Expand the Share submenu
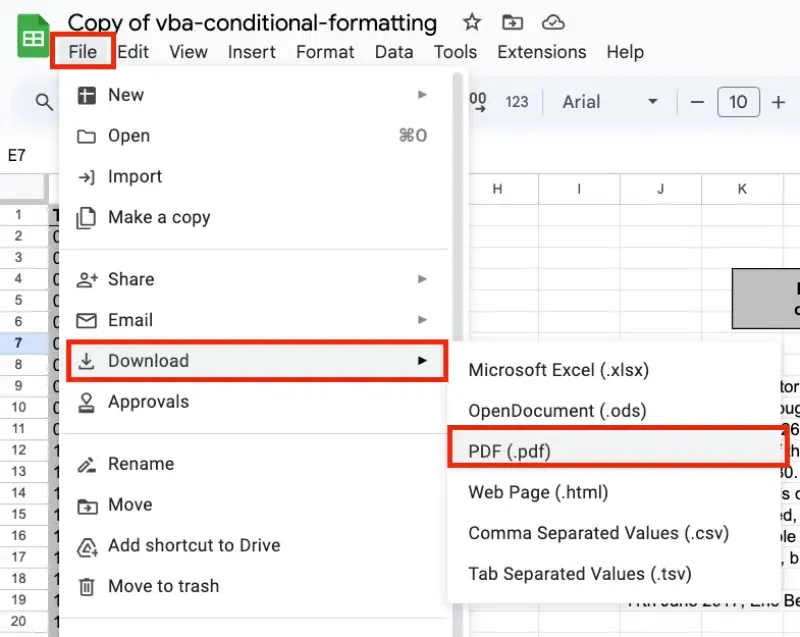 256,279
